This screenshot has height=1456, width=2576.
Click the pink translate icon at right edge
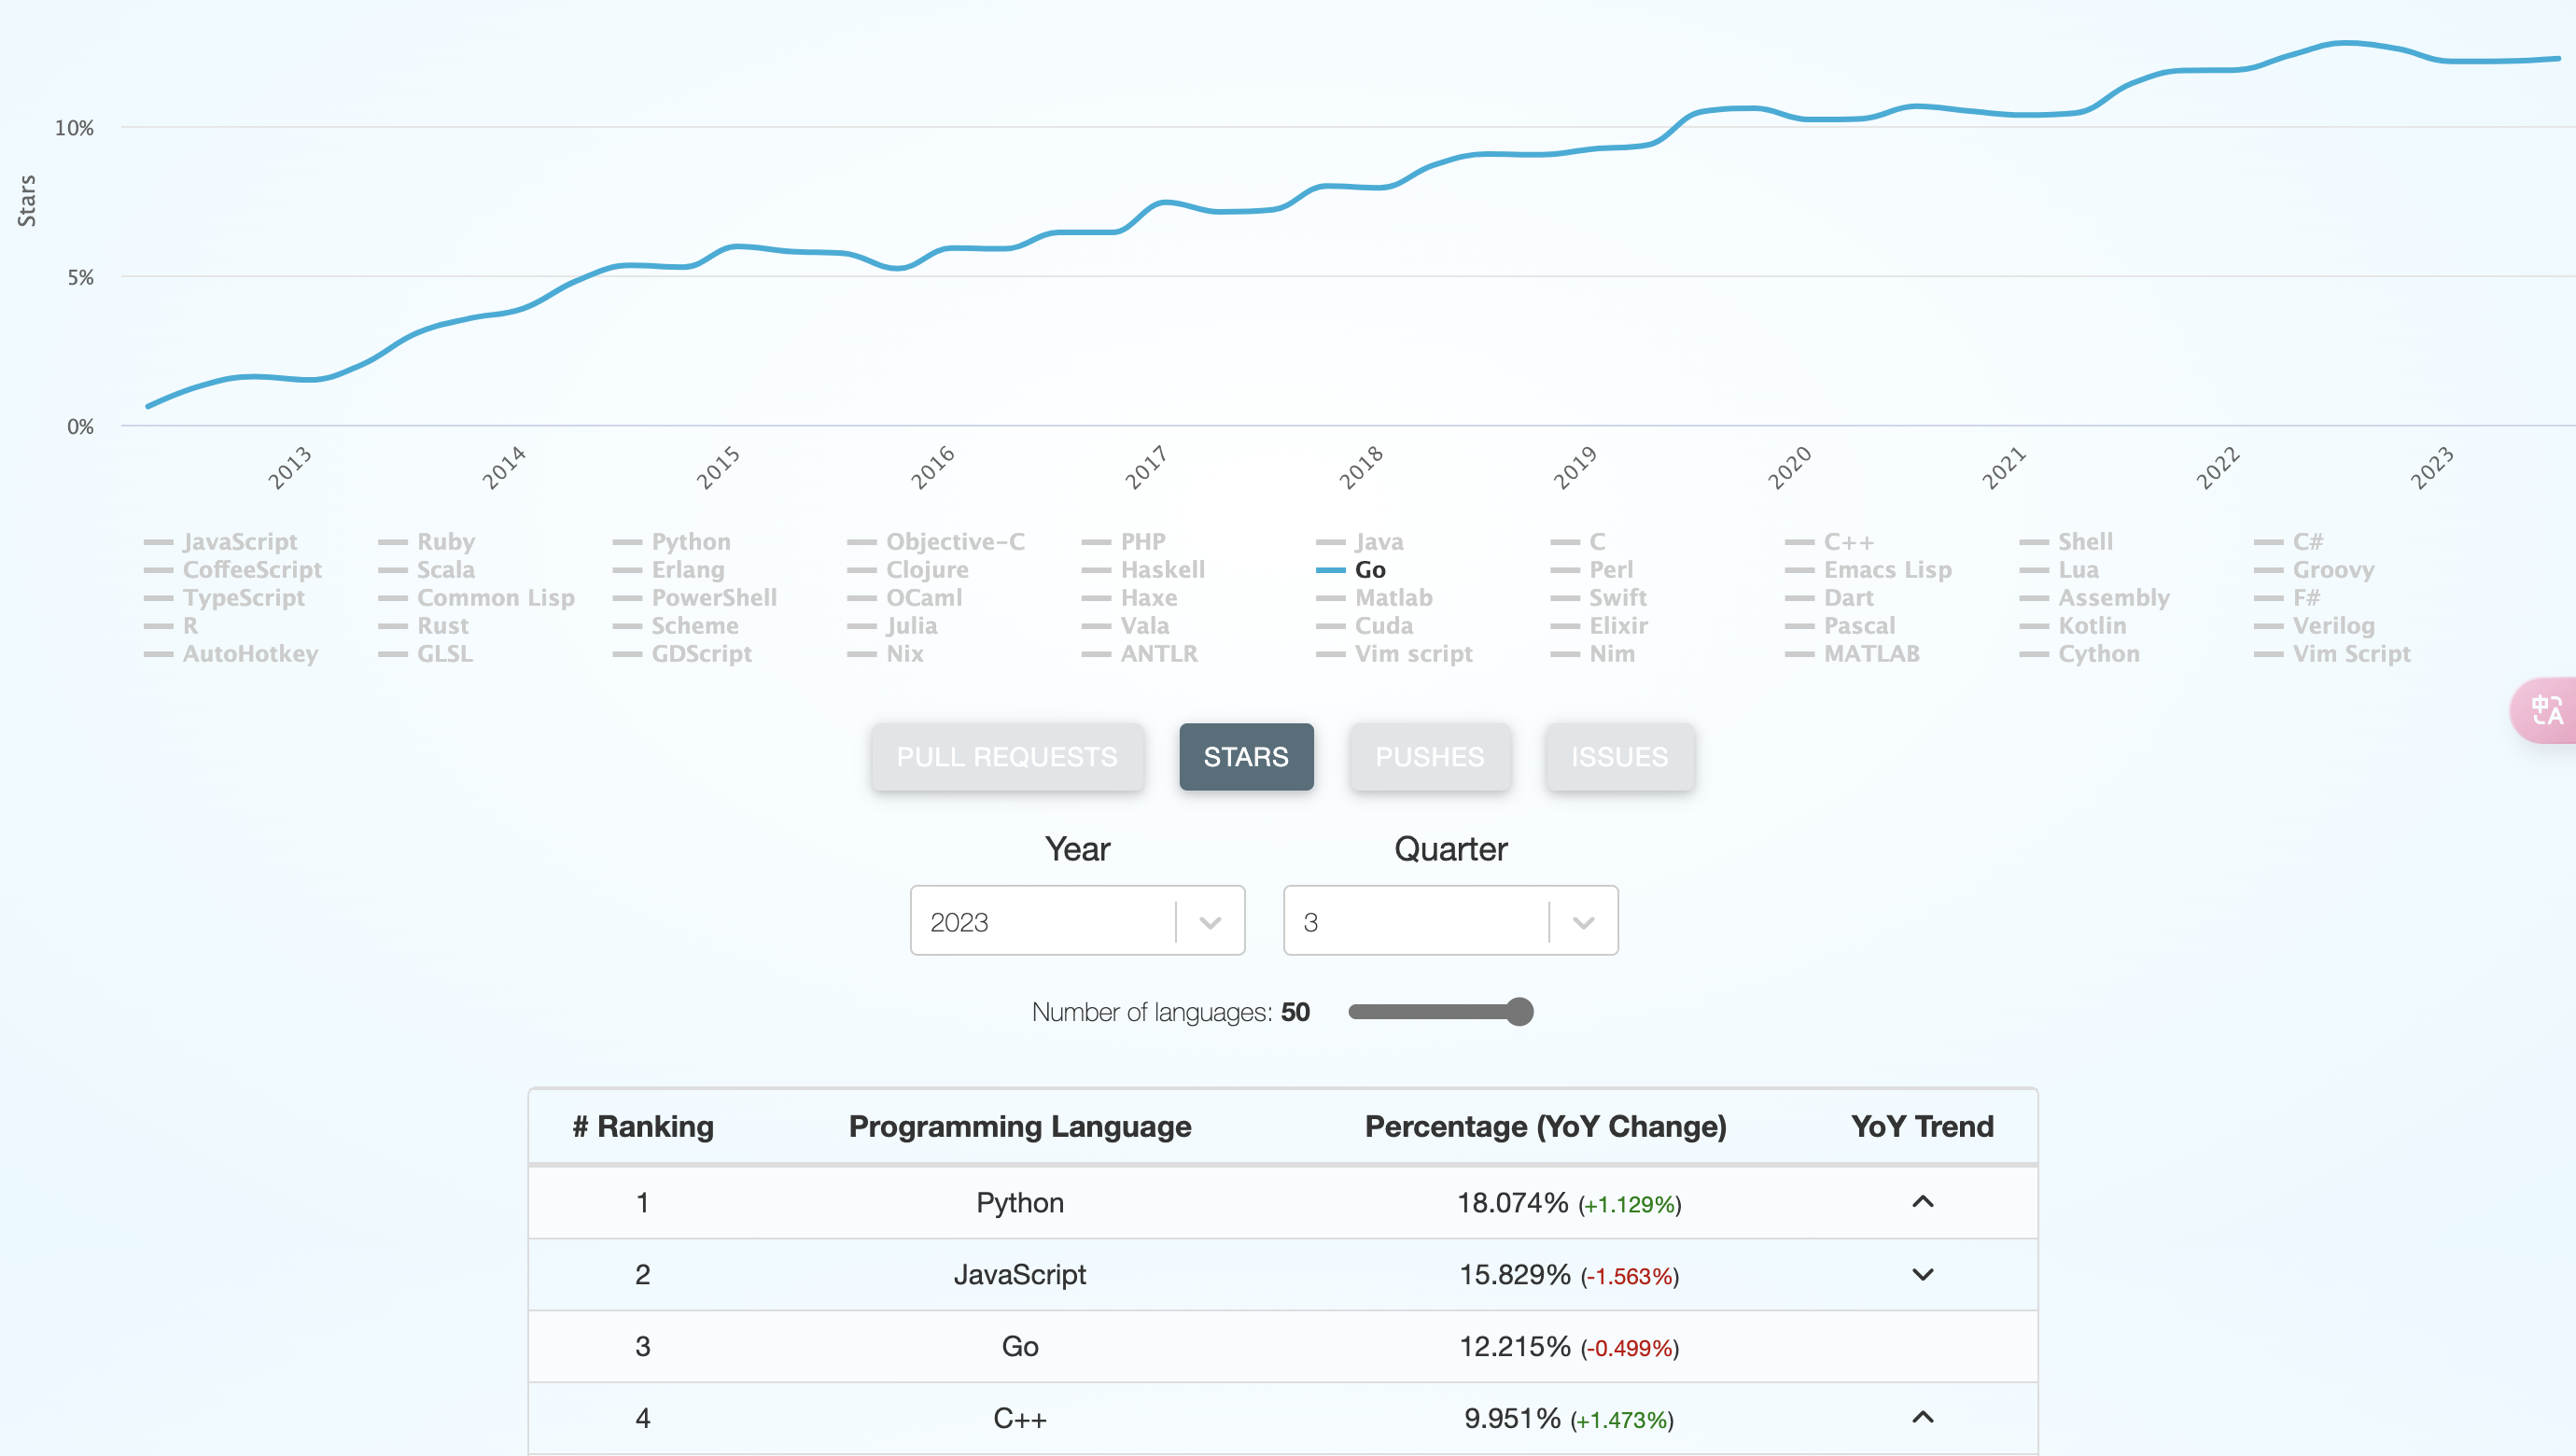(x=2546, y=711)
